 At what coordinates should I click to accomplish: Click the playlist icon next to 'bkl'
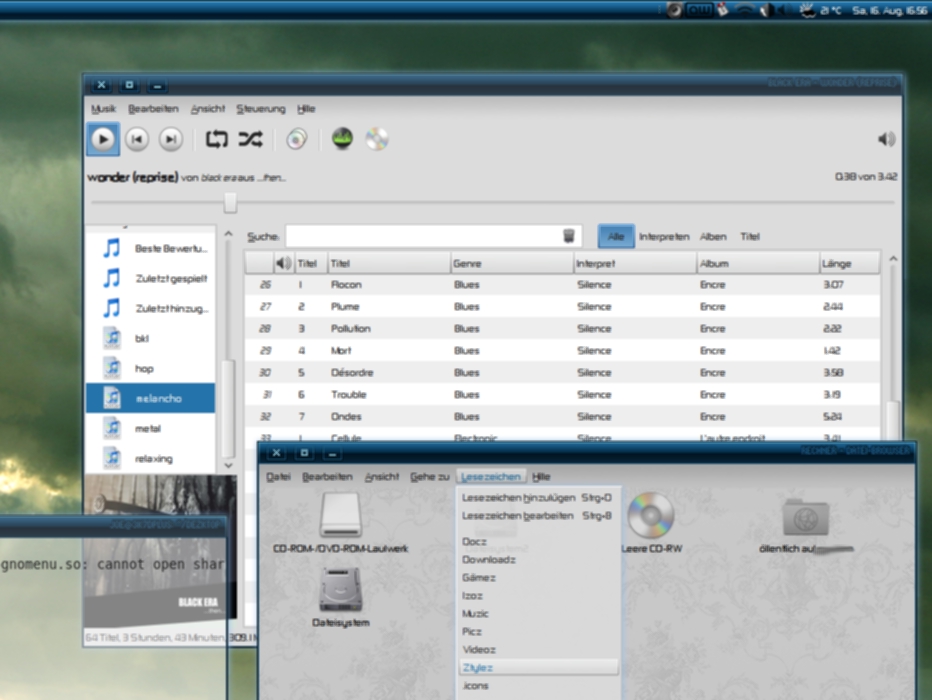click(112, 338)
